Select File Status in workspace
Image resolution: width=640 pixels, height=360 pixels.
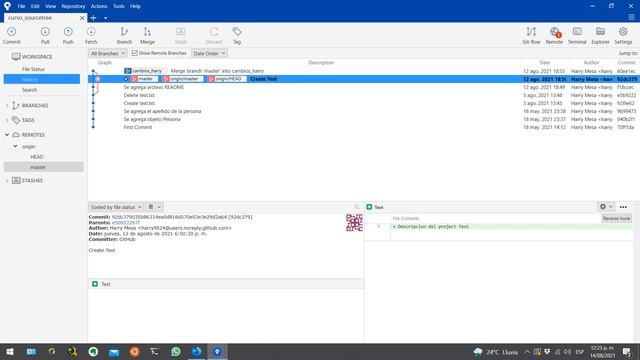click(x=33, y=69)
